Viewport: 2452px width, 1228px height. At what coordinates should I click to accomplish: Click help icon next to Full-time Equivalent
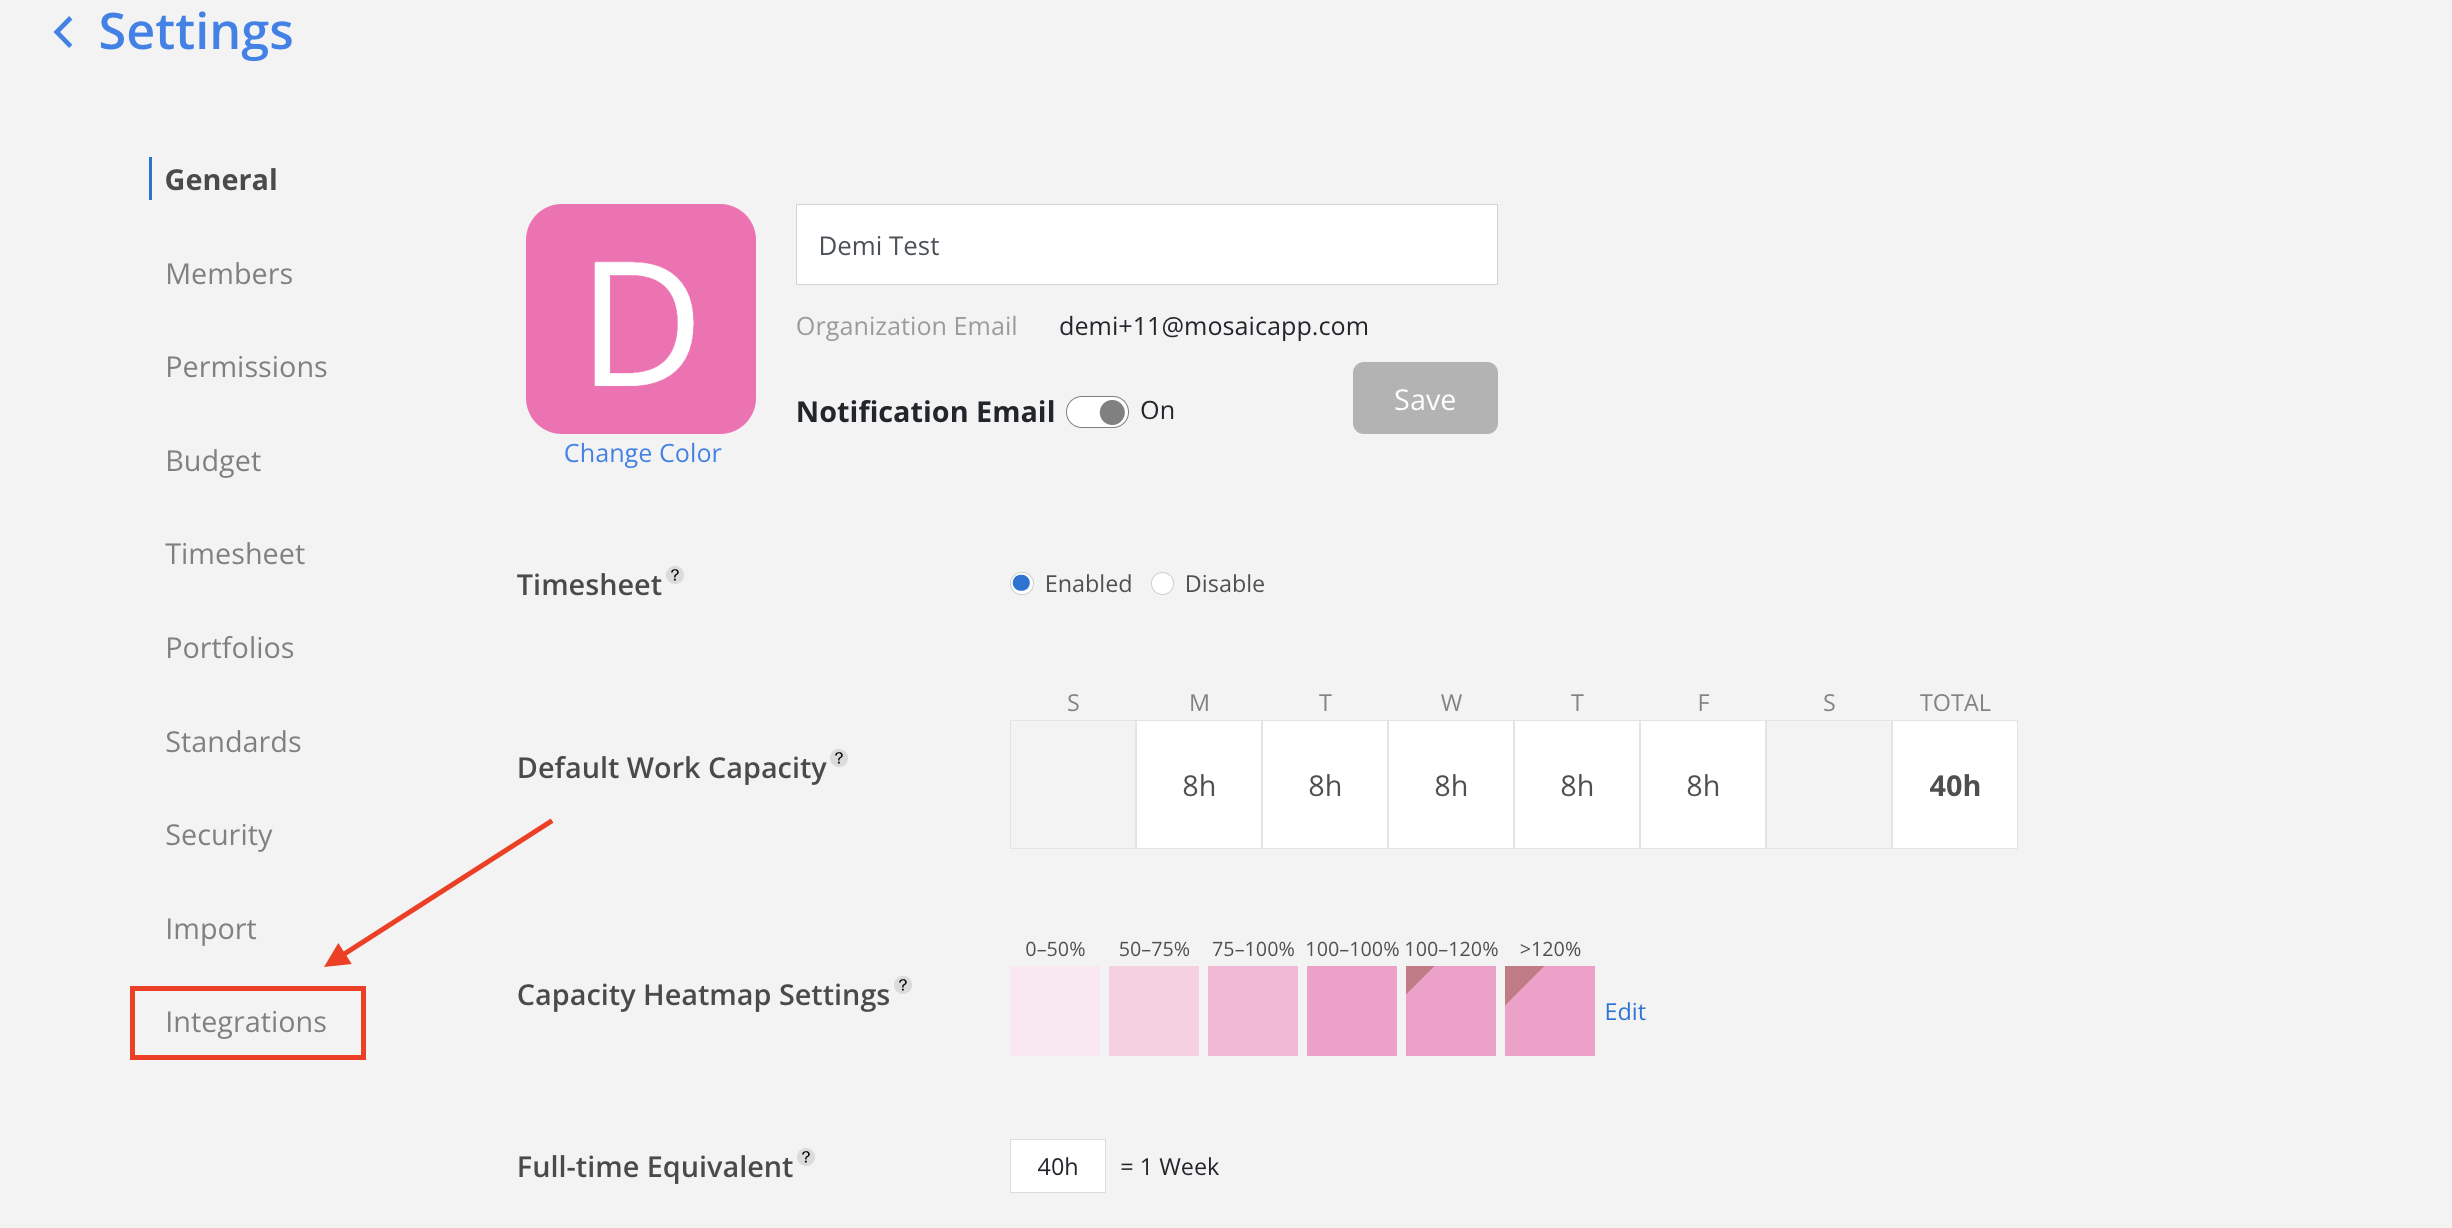[x=806, y=1157]
